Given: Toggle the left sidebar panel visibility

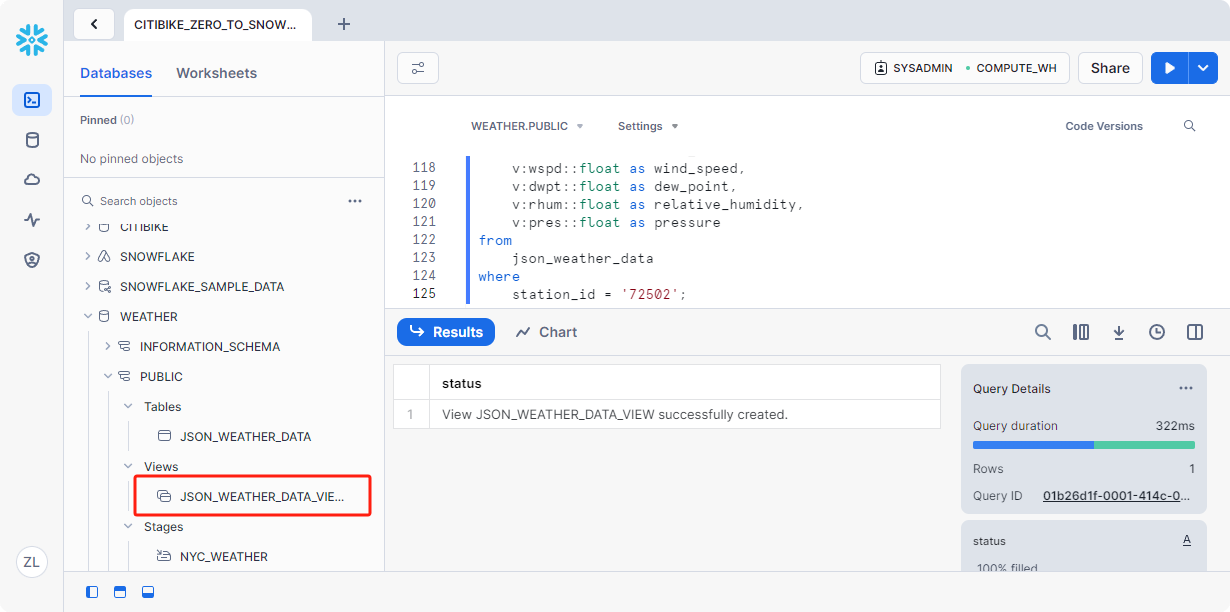Looking at the screenshot, I should pyautogui.click(x=92, y=592).
